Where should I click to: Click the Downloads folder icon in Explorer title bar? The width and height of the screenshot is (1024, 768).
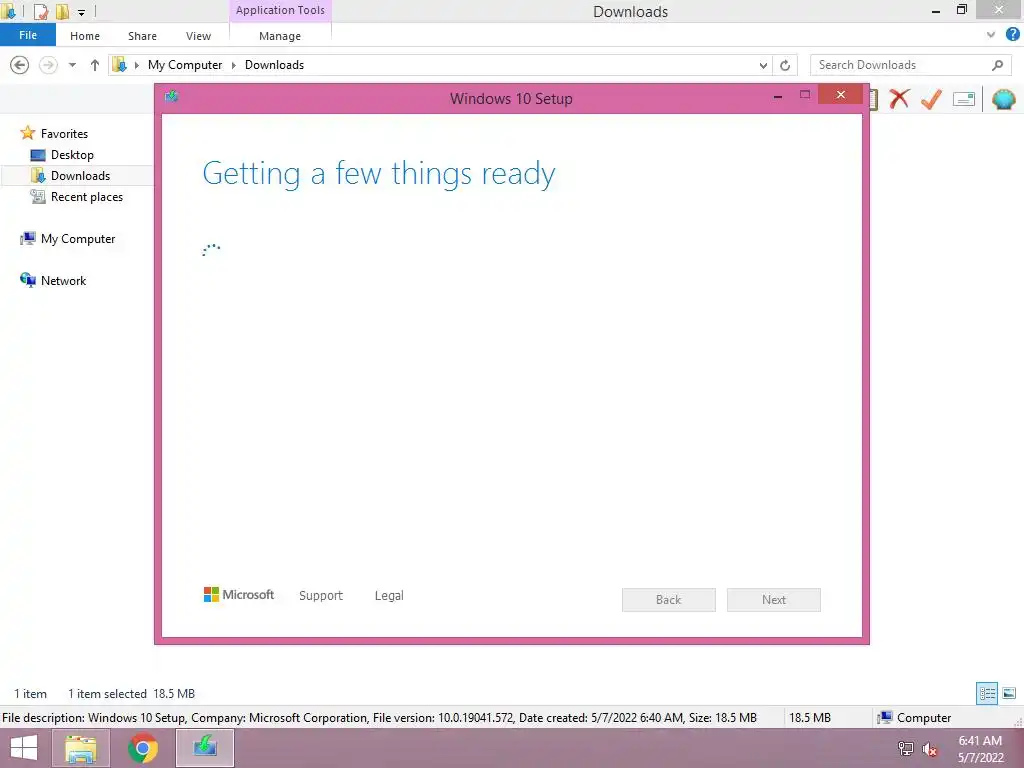[x=8, y=11]
